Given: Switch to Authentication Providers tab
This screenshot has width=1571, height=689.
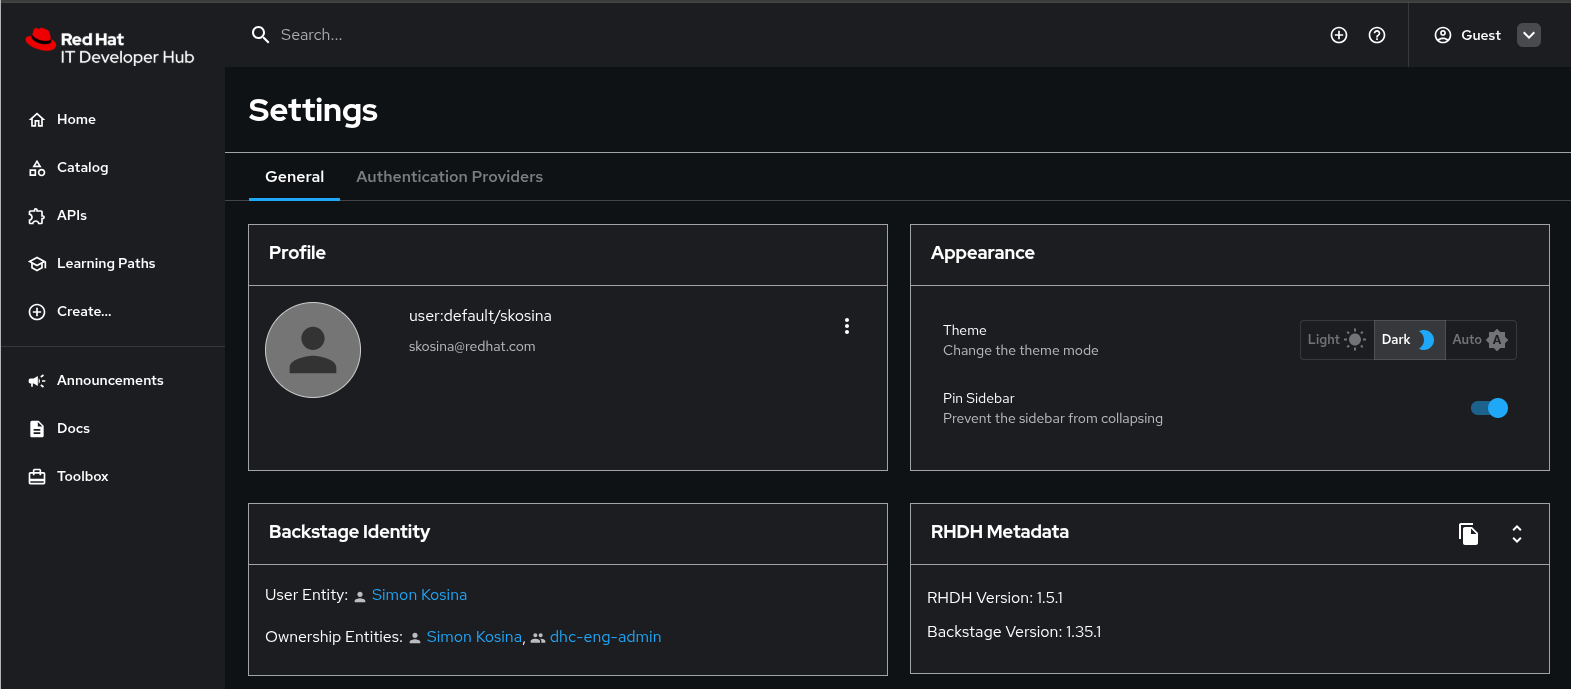Looking at the screenshot, I should pos(449,177).
